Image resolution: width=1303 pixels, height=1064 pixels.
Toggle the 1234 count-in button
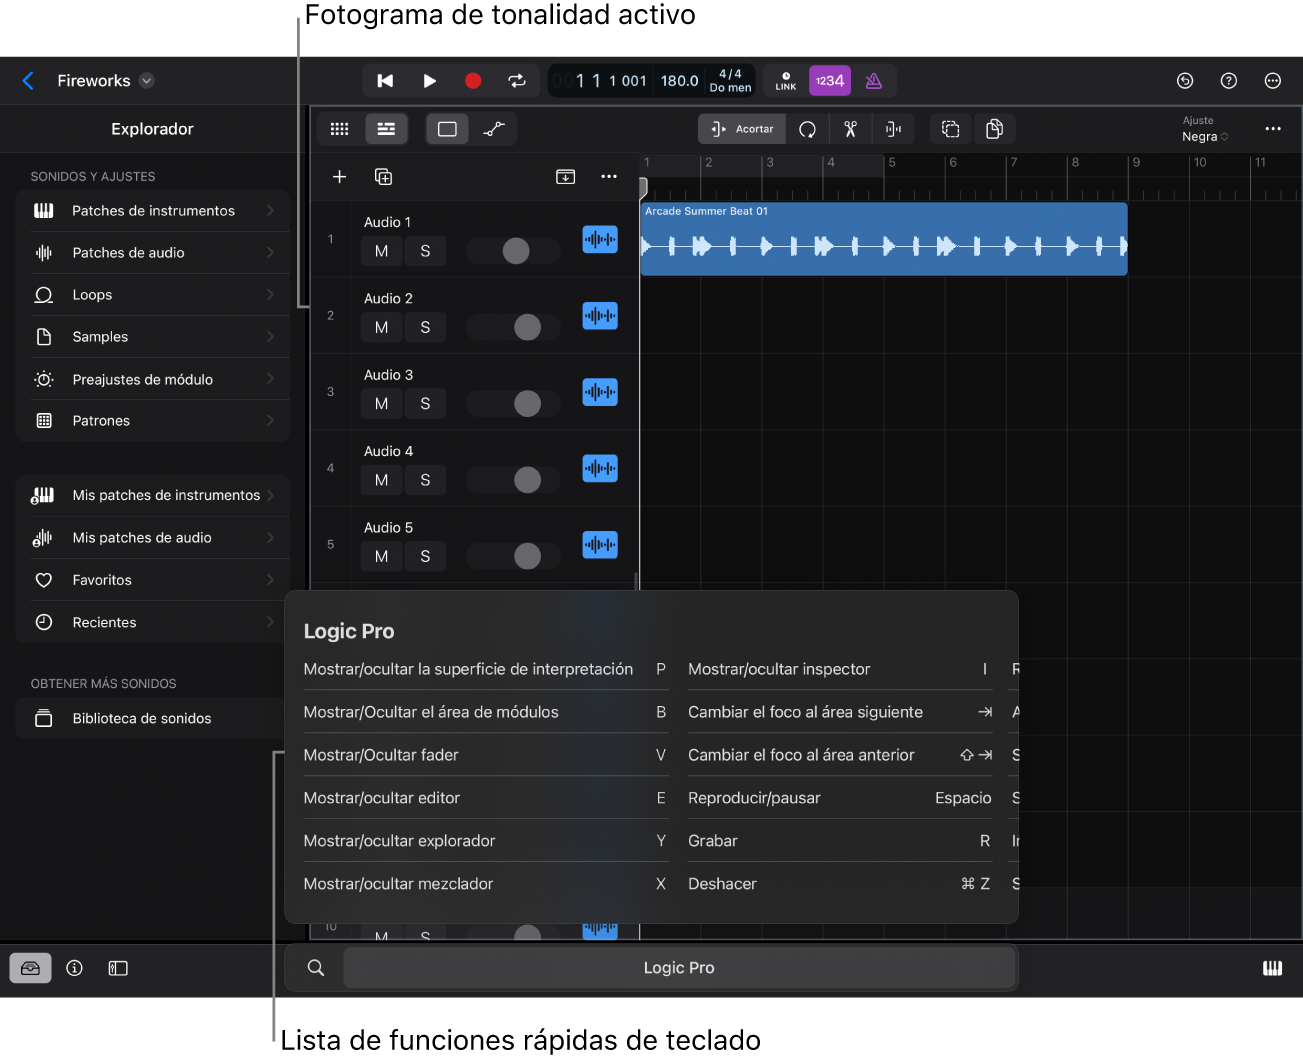(x=829, y=81)
